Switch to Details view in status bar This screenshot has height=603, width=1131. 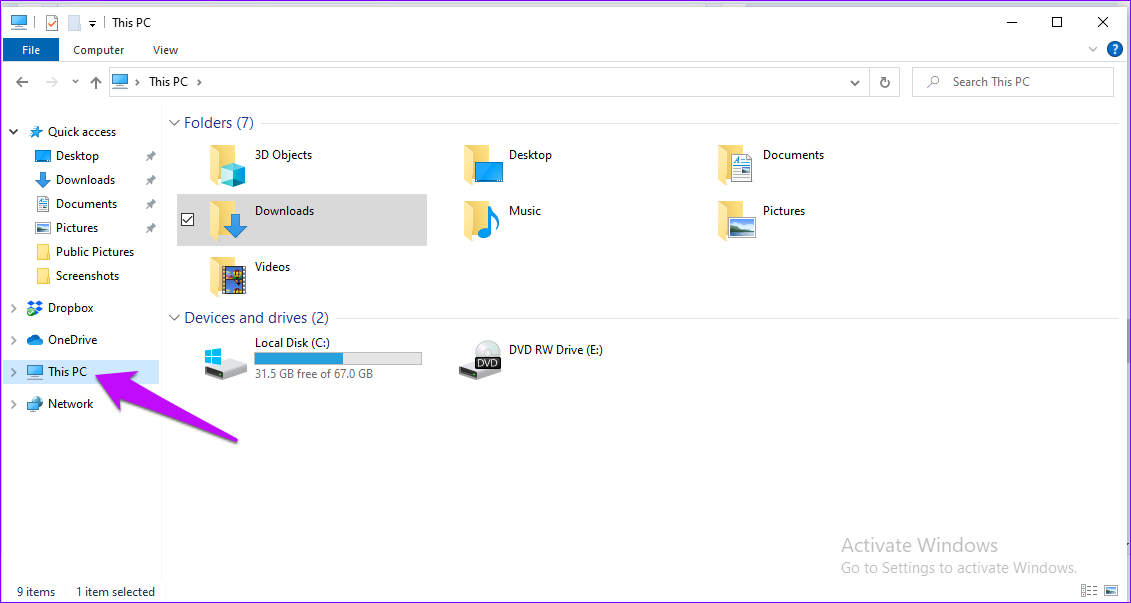coord(1090,591)
